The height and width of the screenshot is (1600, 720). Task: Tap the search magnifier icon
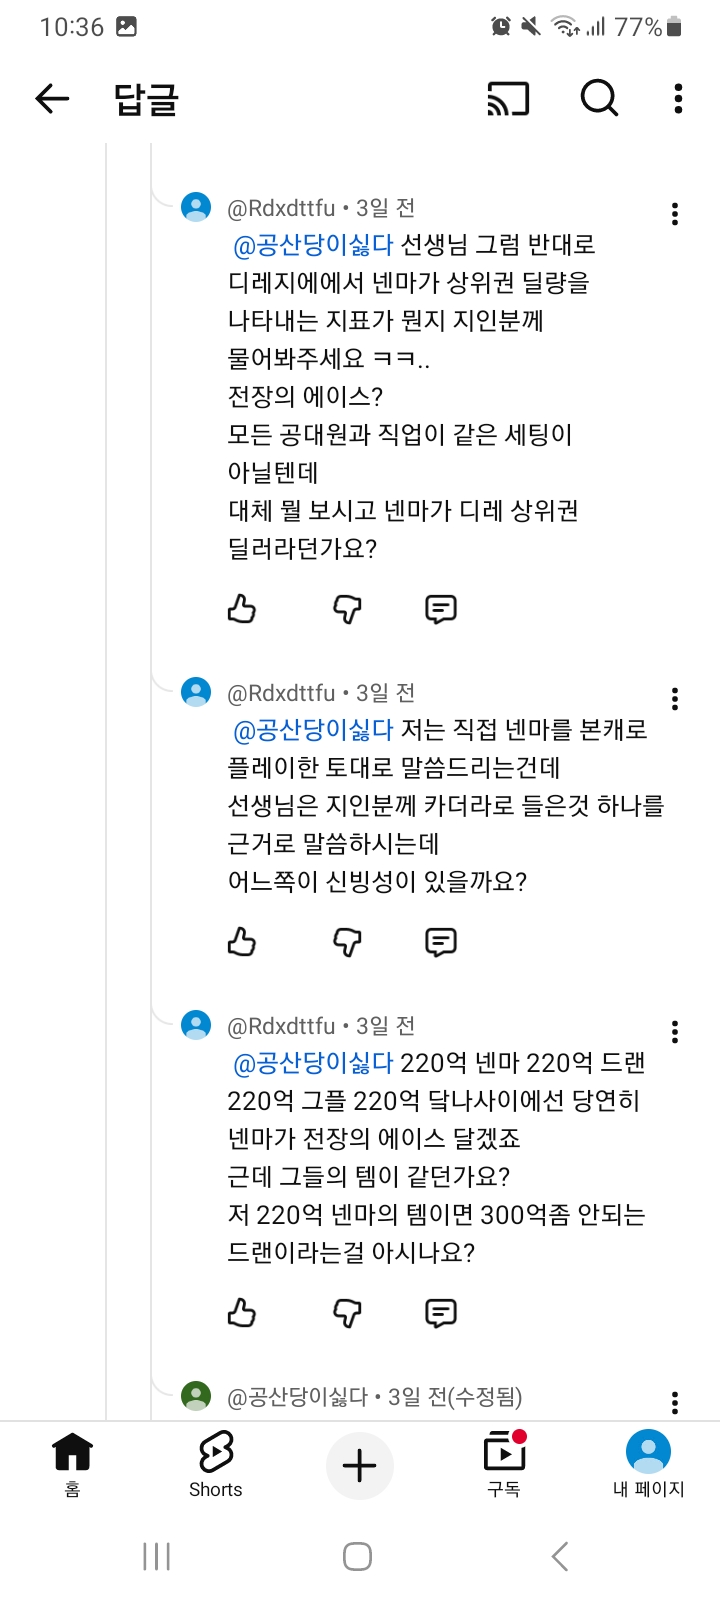(599, 98)
